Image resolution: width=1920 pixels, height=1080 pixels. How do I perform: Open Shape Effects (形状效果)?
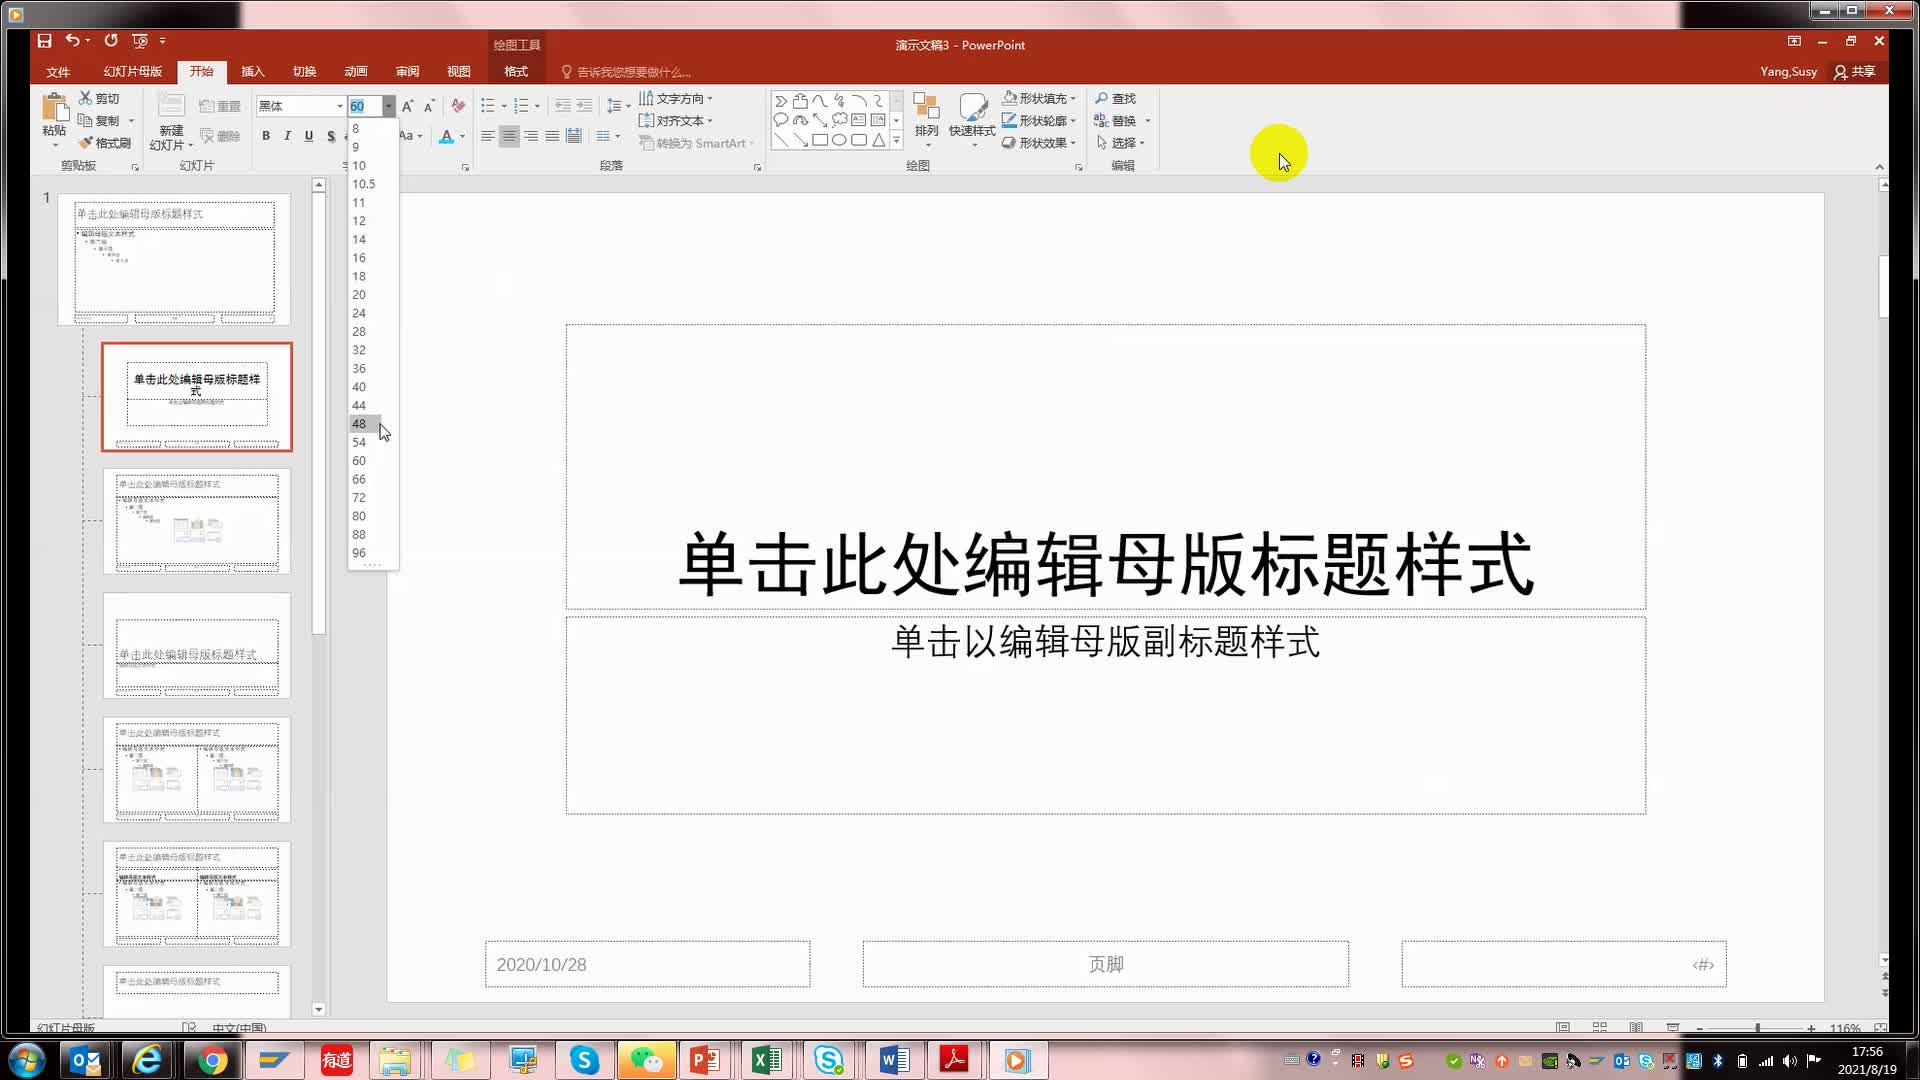point(1037,142)
